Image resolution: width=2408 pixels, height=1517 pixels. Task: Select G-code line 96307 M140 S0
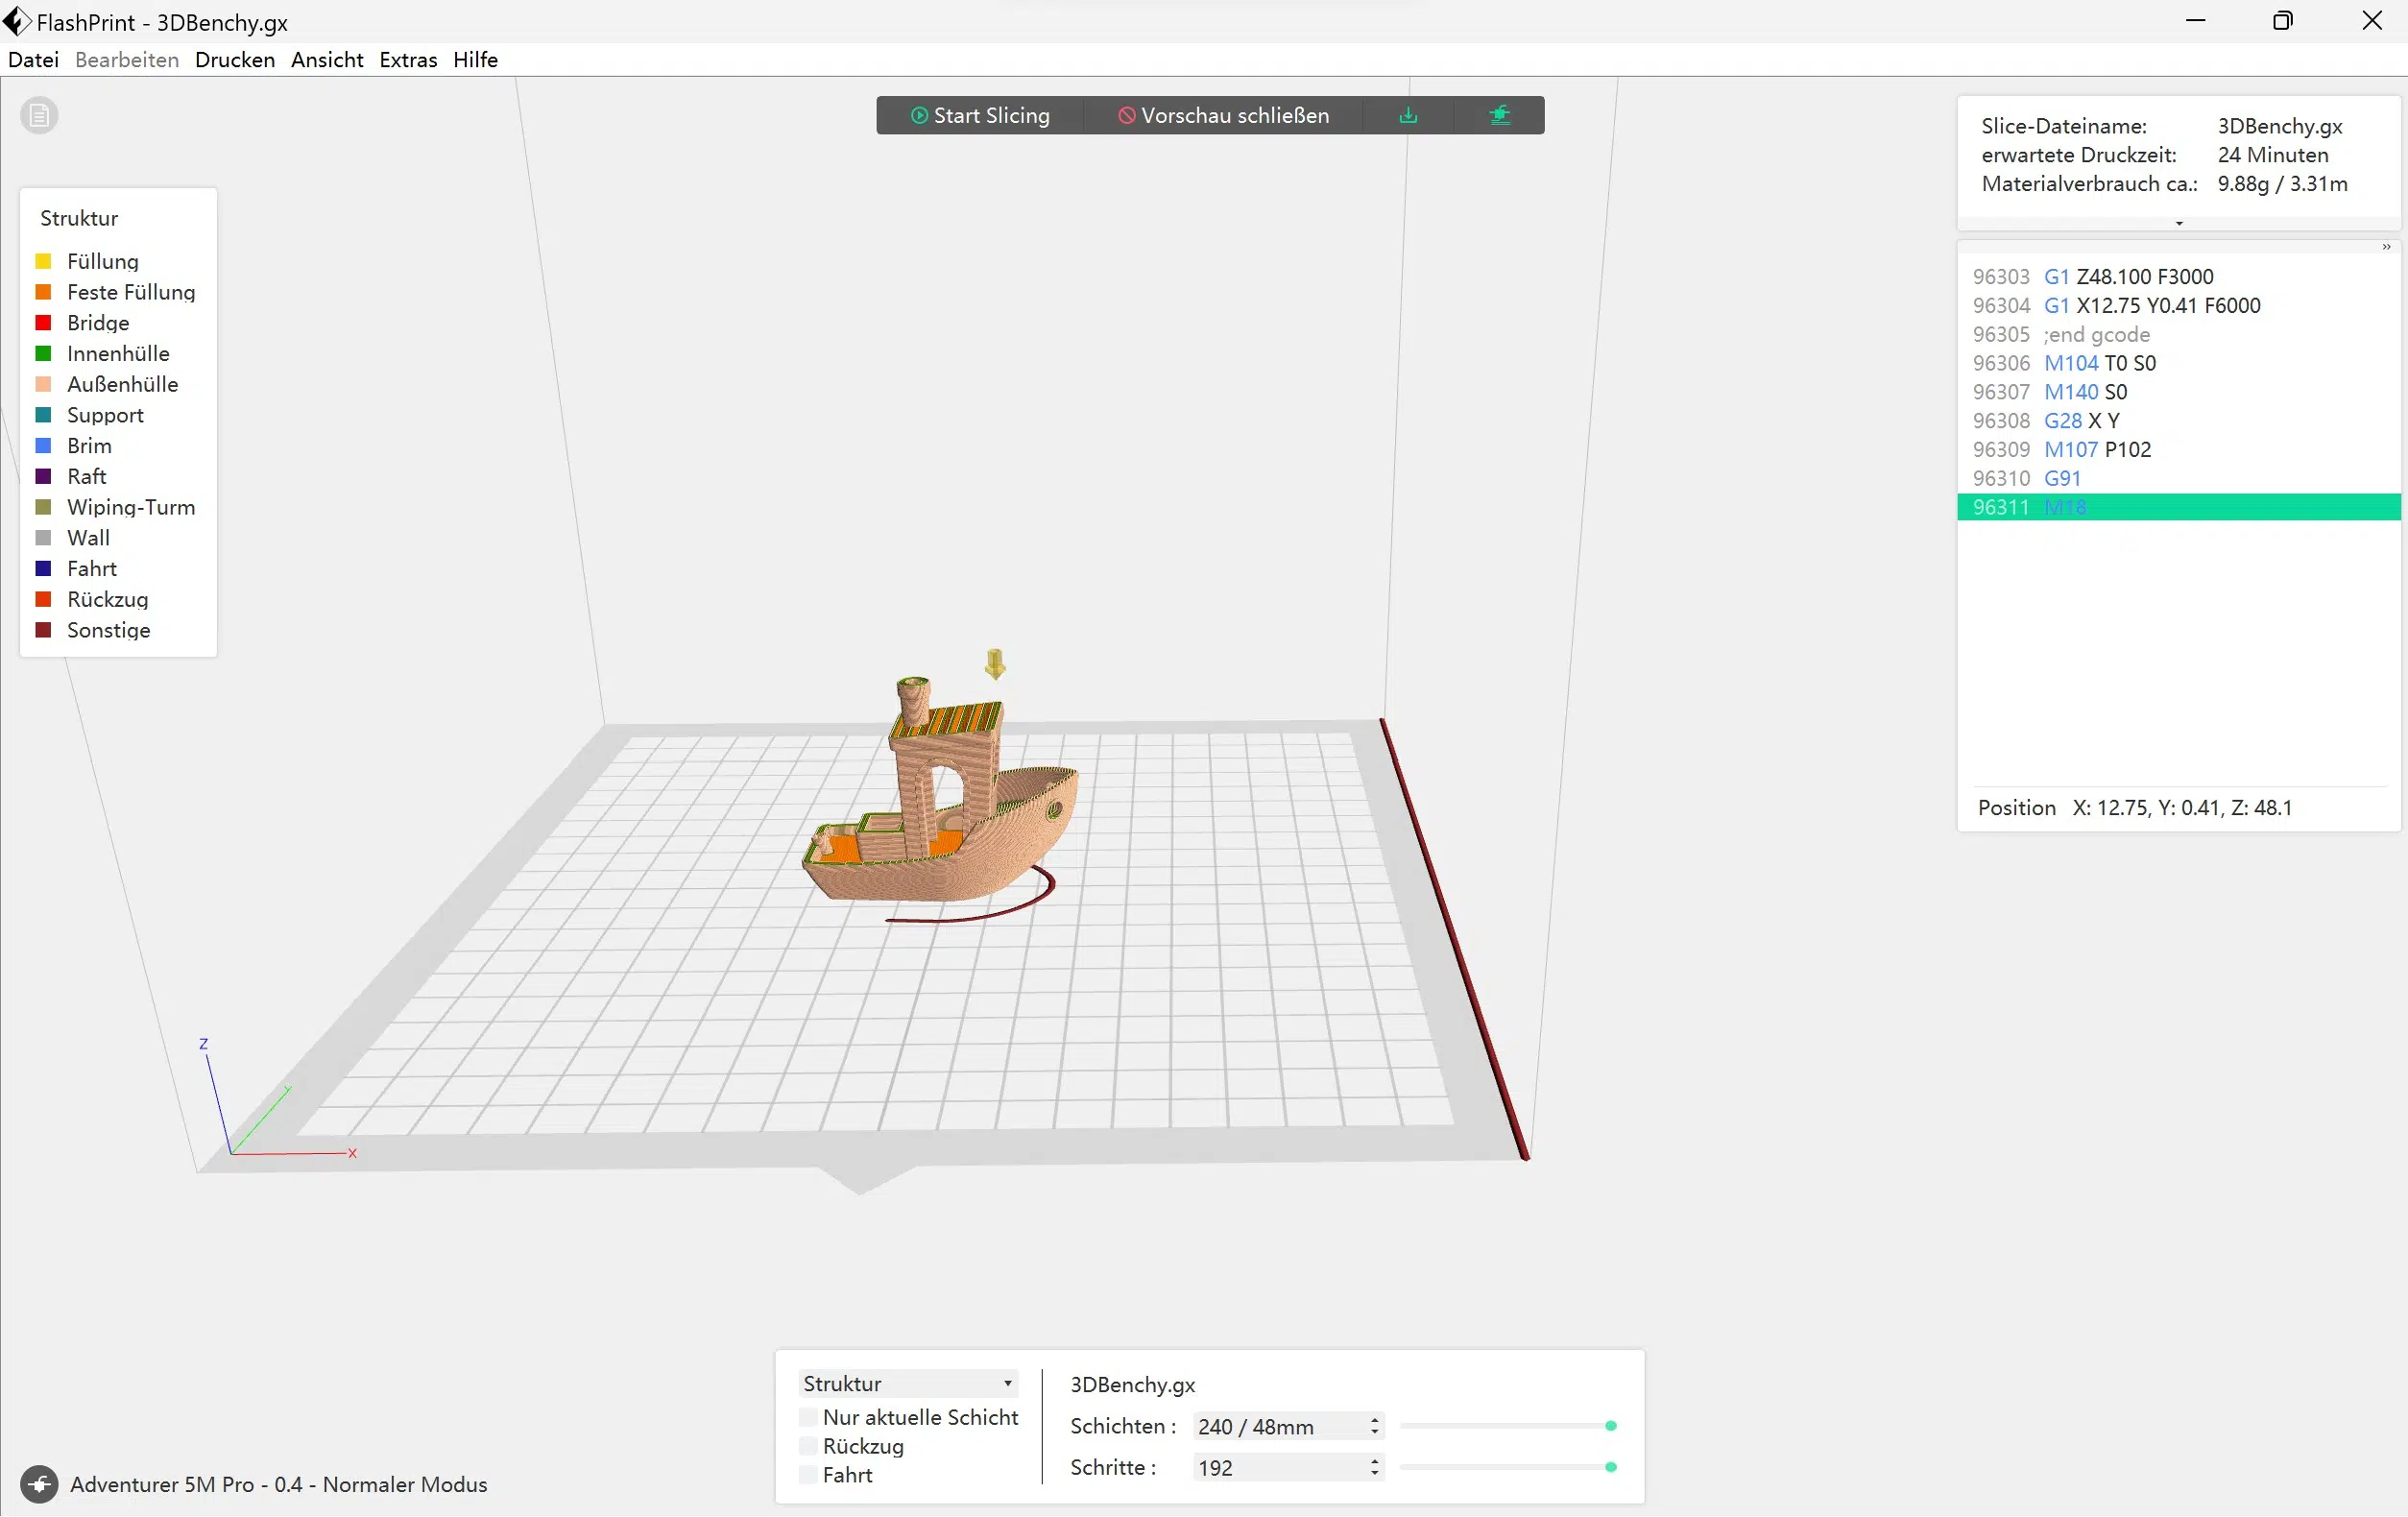pyautogui.click(x=2179, y=392)
